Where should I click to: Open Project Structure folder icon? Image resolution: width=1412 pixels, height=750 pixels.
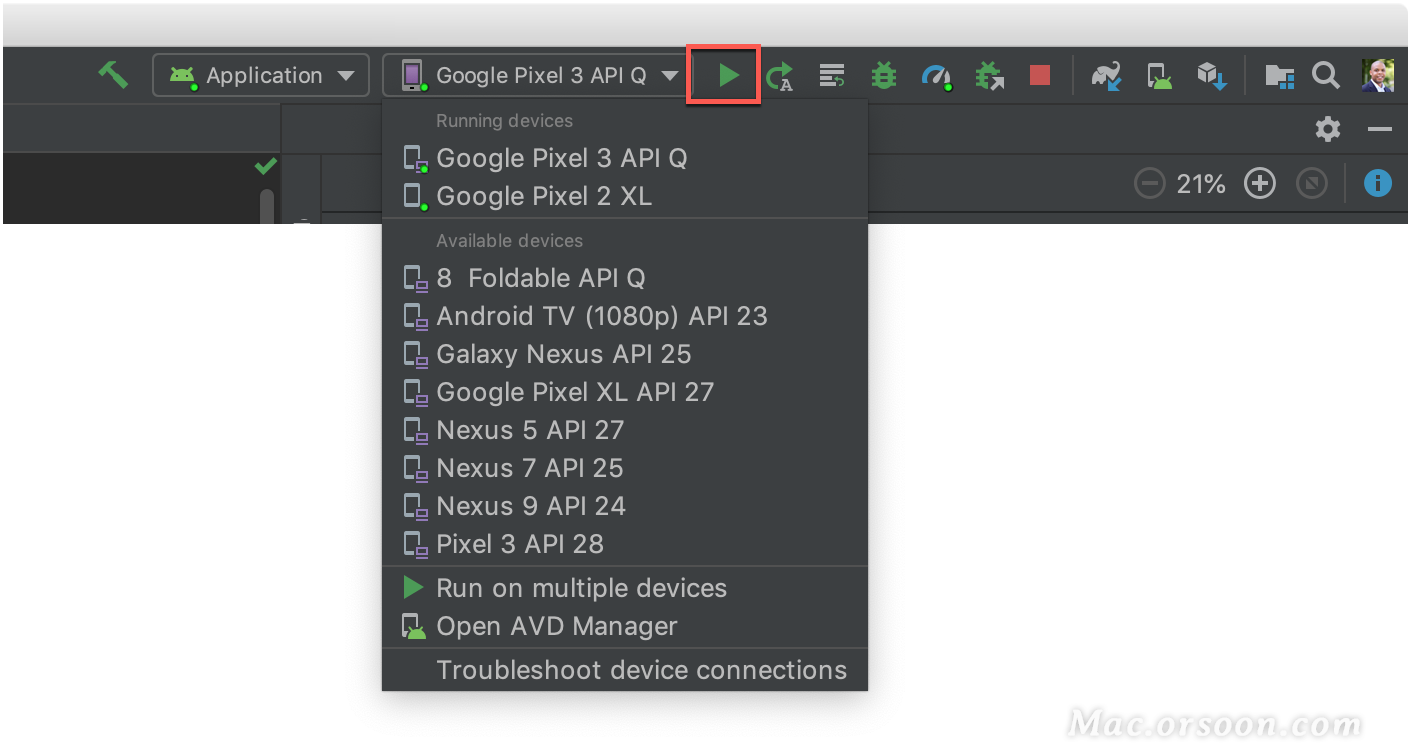[x=1280, y=77]
